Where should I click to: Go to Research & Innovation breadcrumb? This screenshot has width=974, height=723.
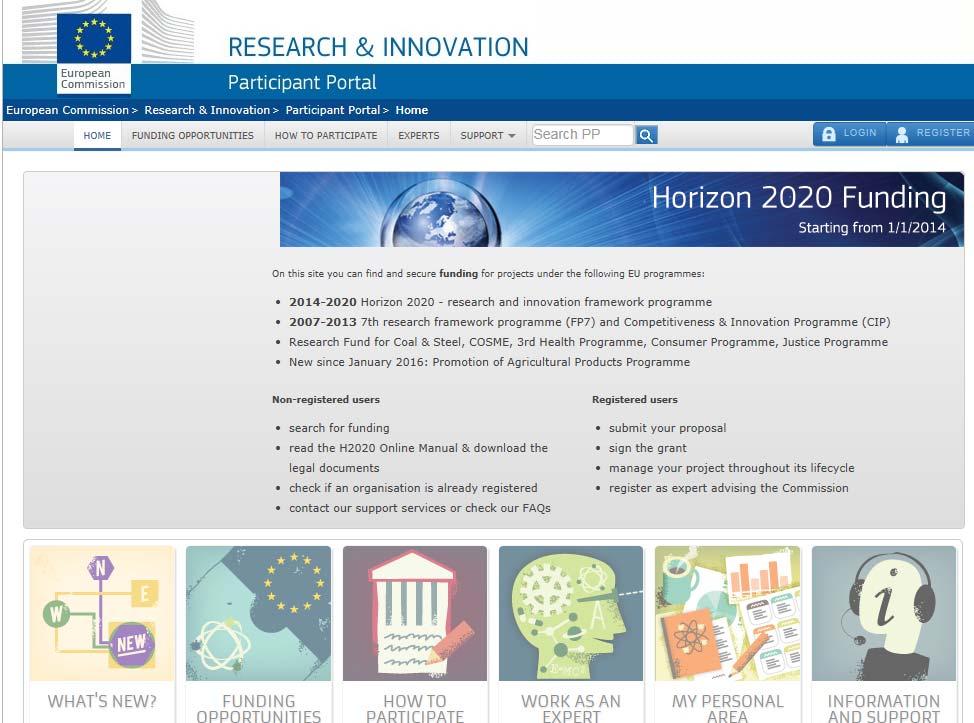click(207, 110)
